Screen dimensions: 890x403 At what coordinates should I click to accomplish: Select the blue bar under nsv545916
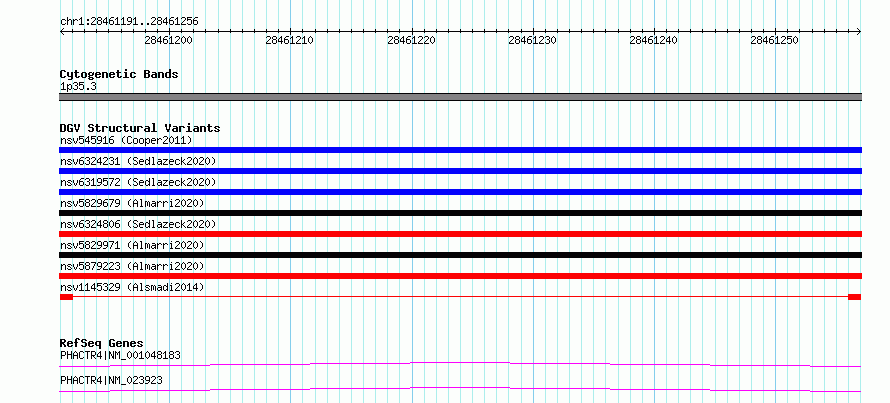tap(460, 150)
